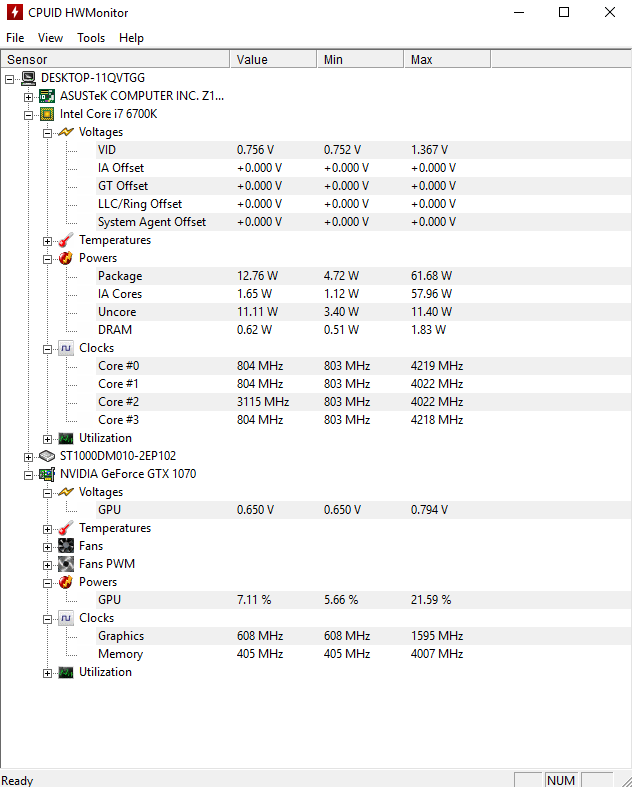Collapse the CPU Clocks section
This screenshot has width=632, height=787.
point(47,349)
